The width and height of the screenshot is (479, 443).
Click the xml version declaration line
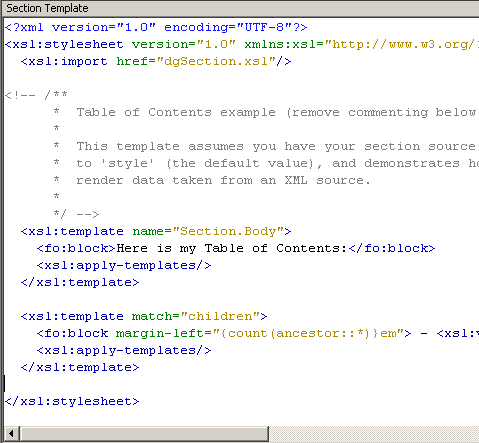pos(156,27)
